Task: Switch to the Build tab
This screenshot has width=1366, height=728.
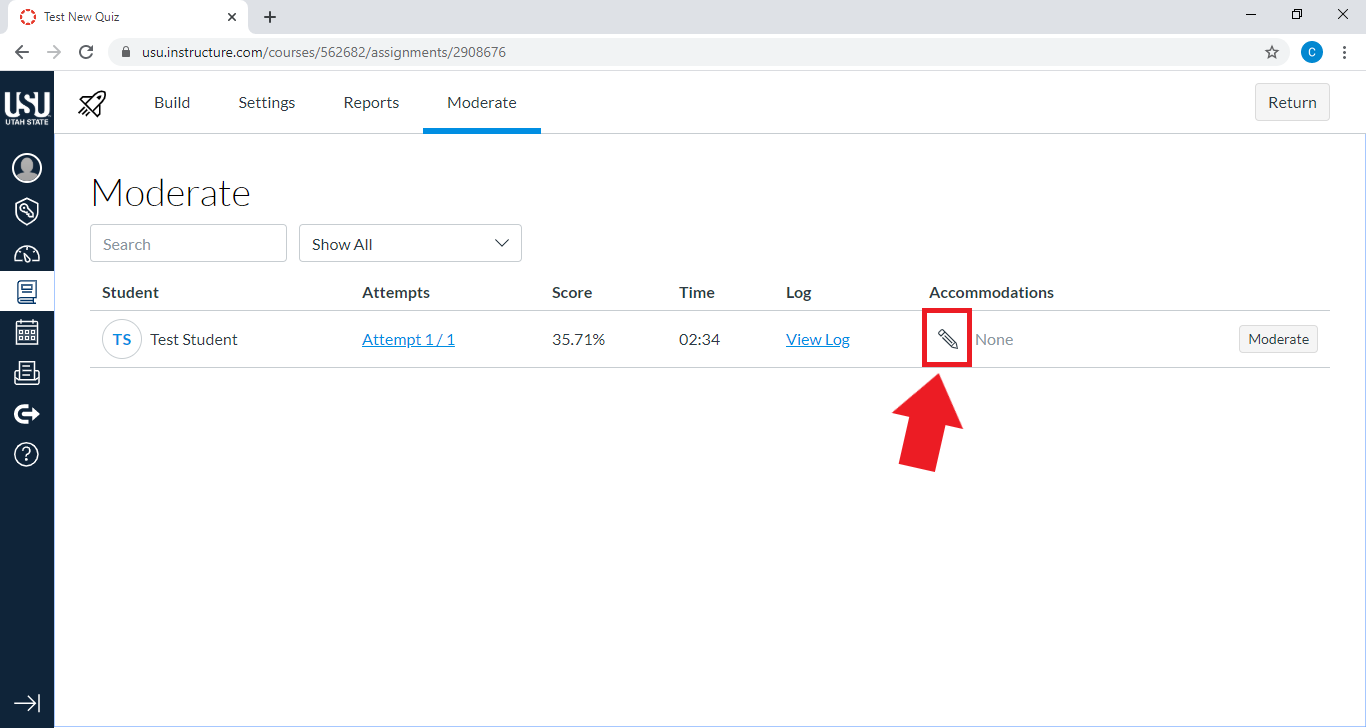Action: 172,103
